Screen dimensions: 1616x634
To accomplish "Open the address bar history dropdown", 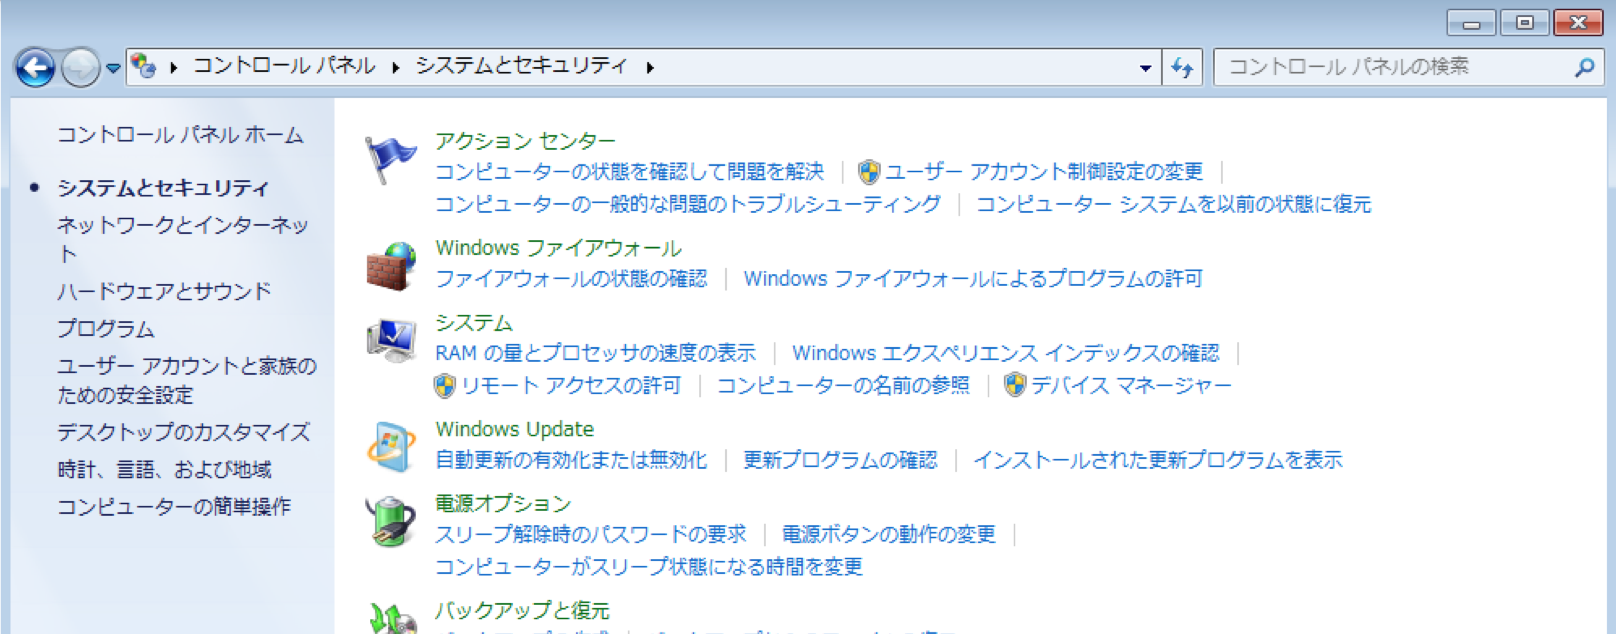I will click(x=1145, y=68).
